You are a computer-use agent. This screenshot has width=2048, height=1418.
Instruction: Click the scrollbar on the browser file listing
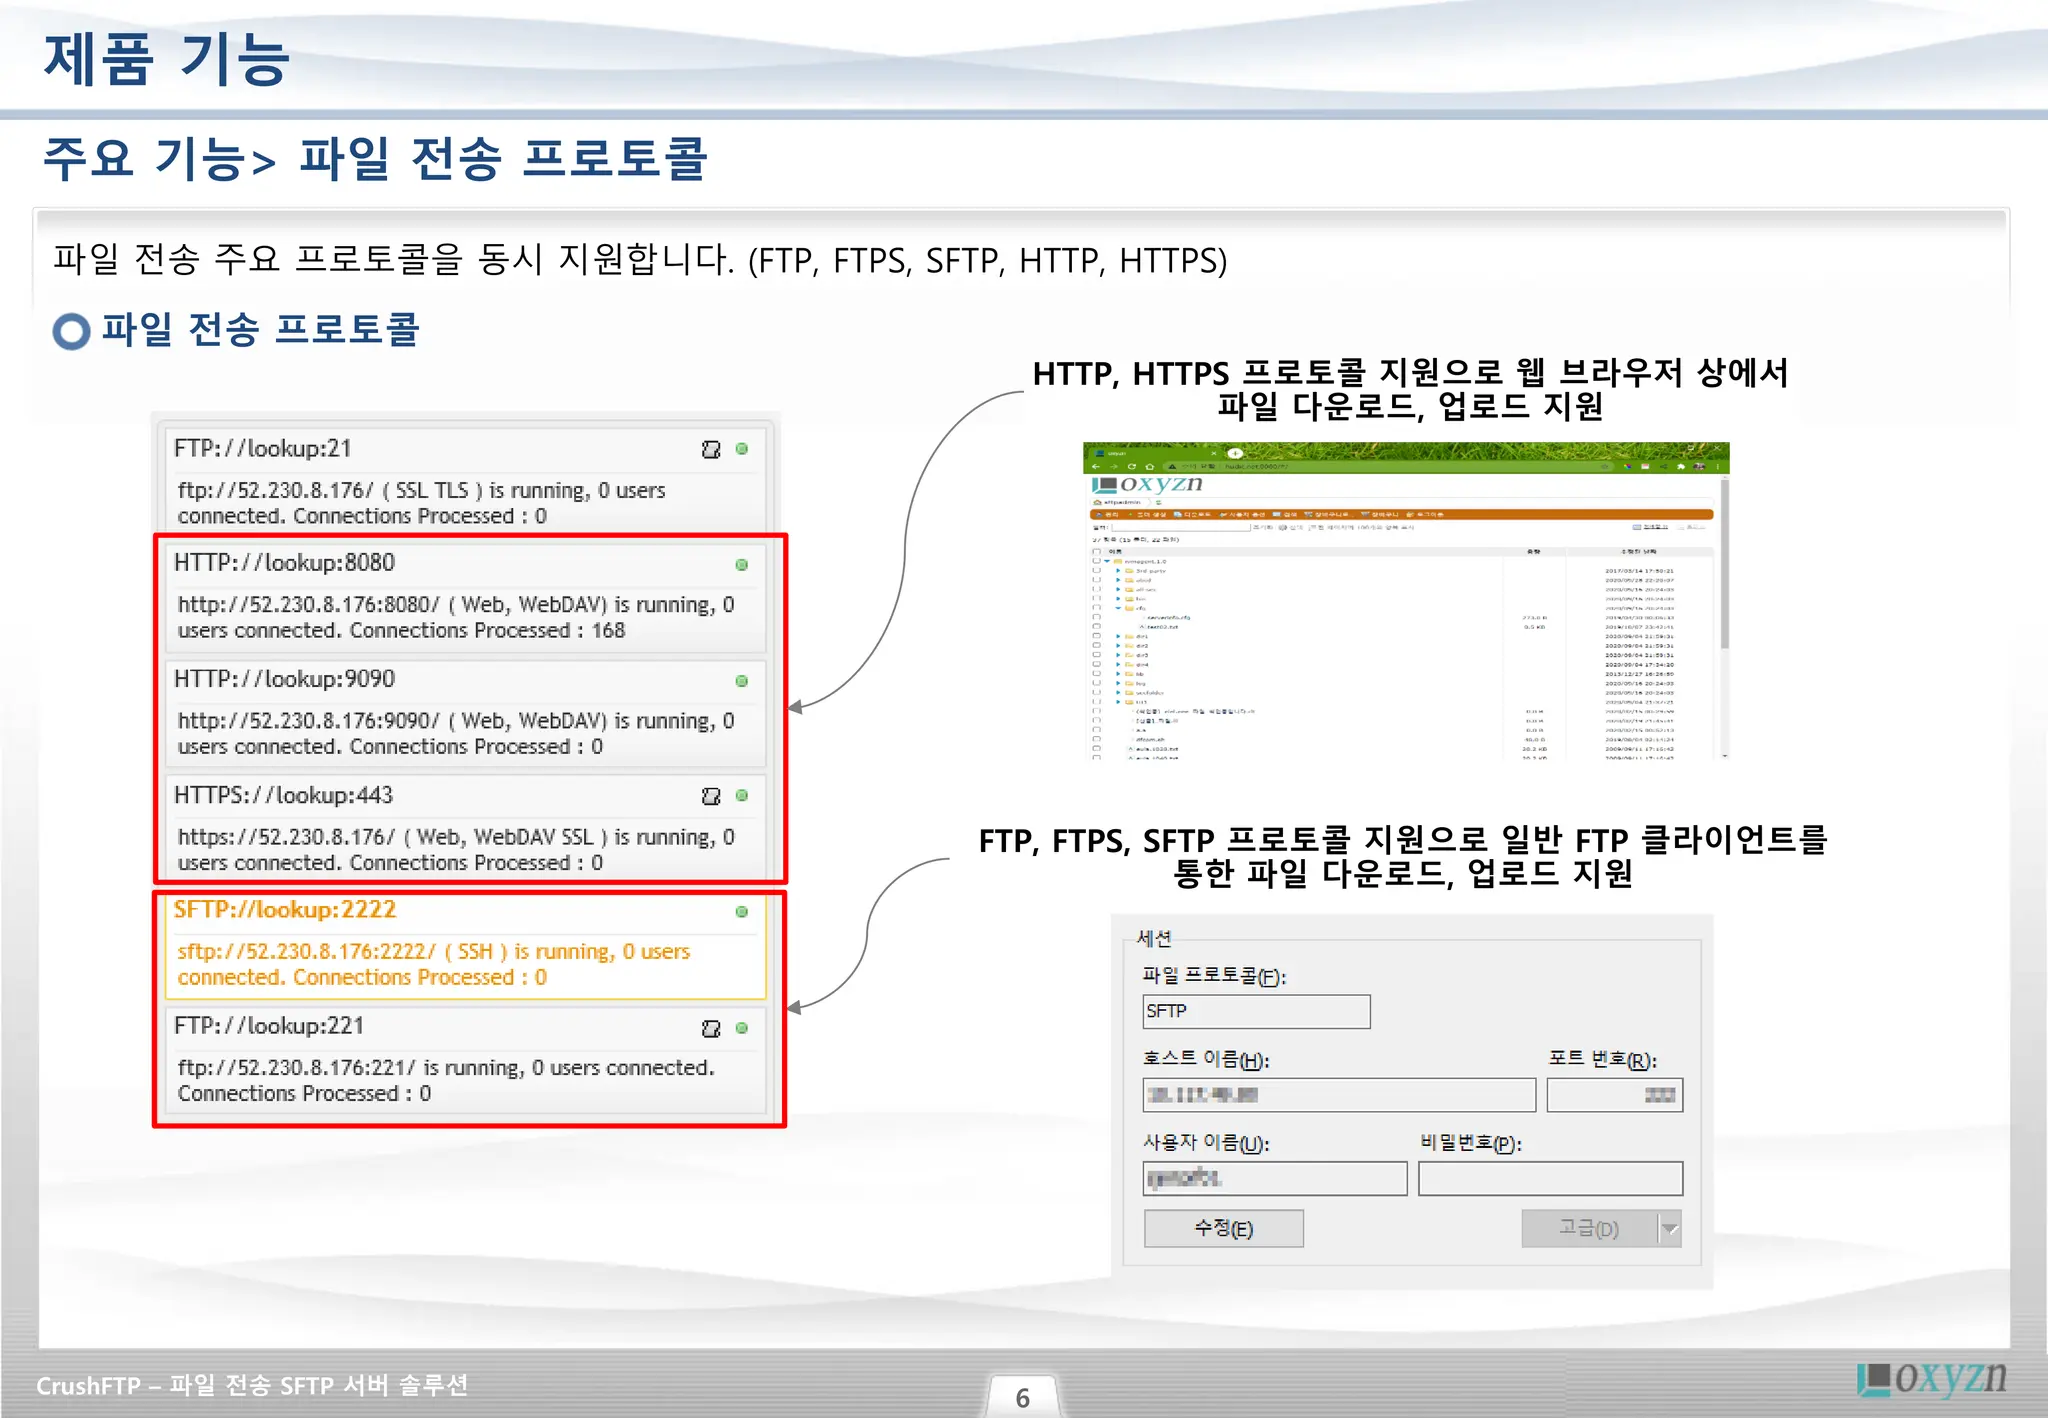(1724, 565)
